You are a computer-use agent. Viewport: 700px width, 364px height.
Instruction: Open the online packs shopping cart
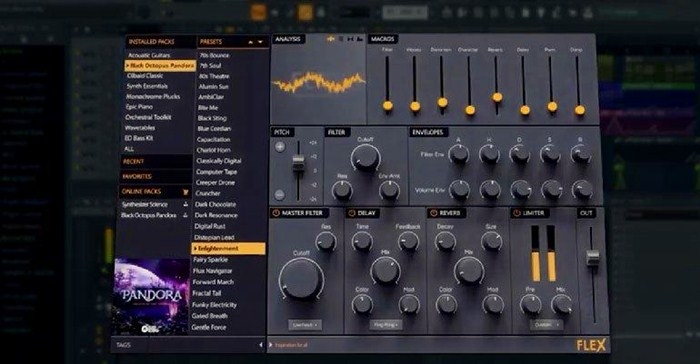click(185, 192)
